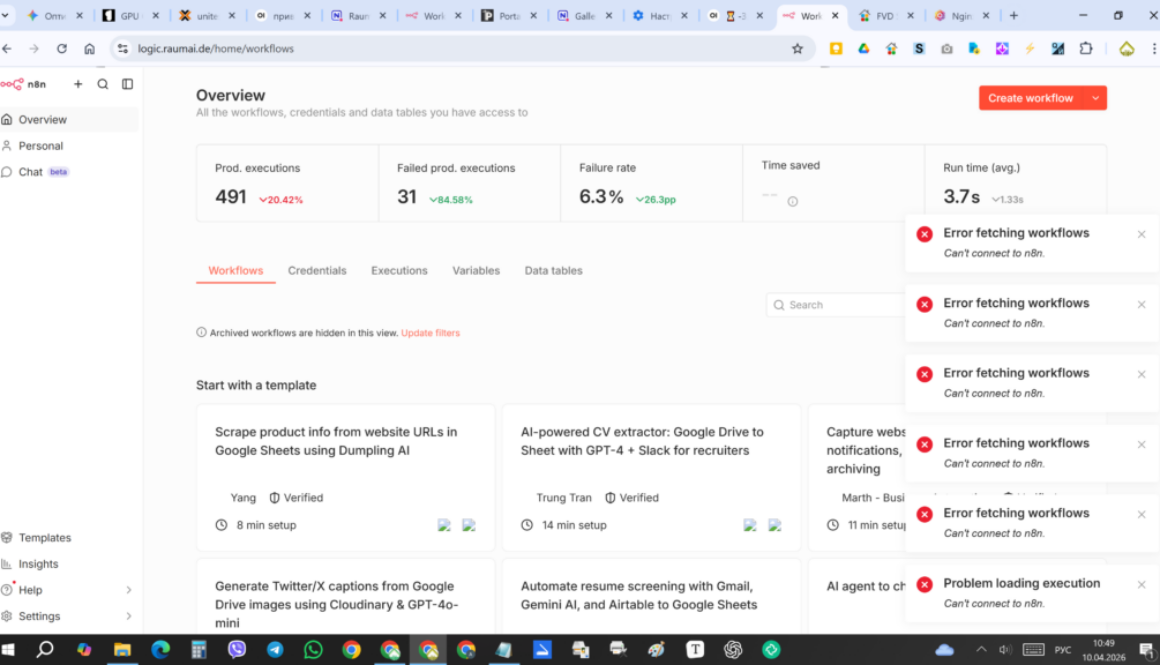Click the Time saved info icon
Screen dimensions: 1160x665
click(x=792, y=201)
